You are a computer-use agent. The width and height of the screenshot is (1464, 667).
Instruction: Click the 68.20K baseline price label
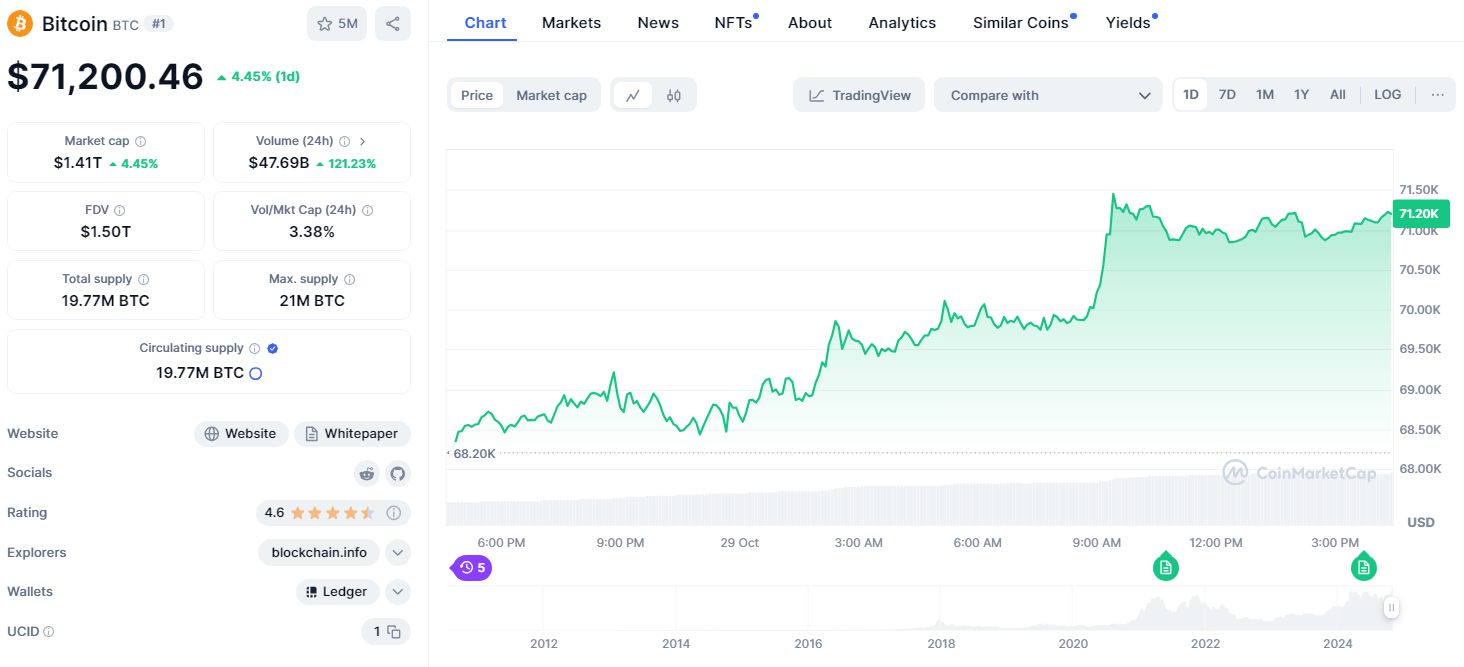click(x=474, y=454)
